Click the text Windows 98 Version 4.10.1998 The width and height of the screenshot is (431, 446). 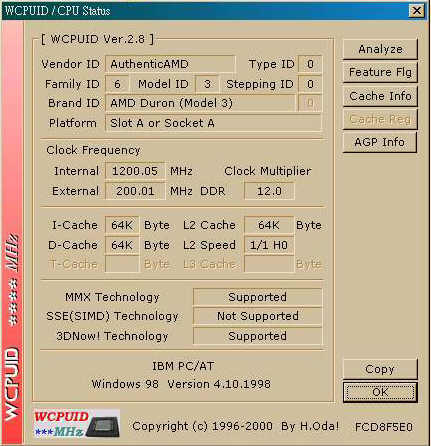tap(181, 384)
